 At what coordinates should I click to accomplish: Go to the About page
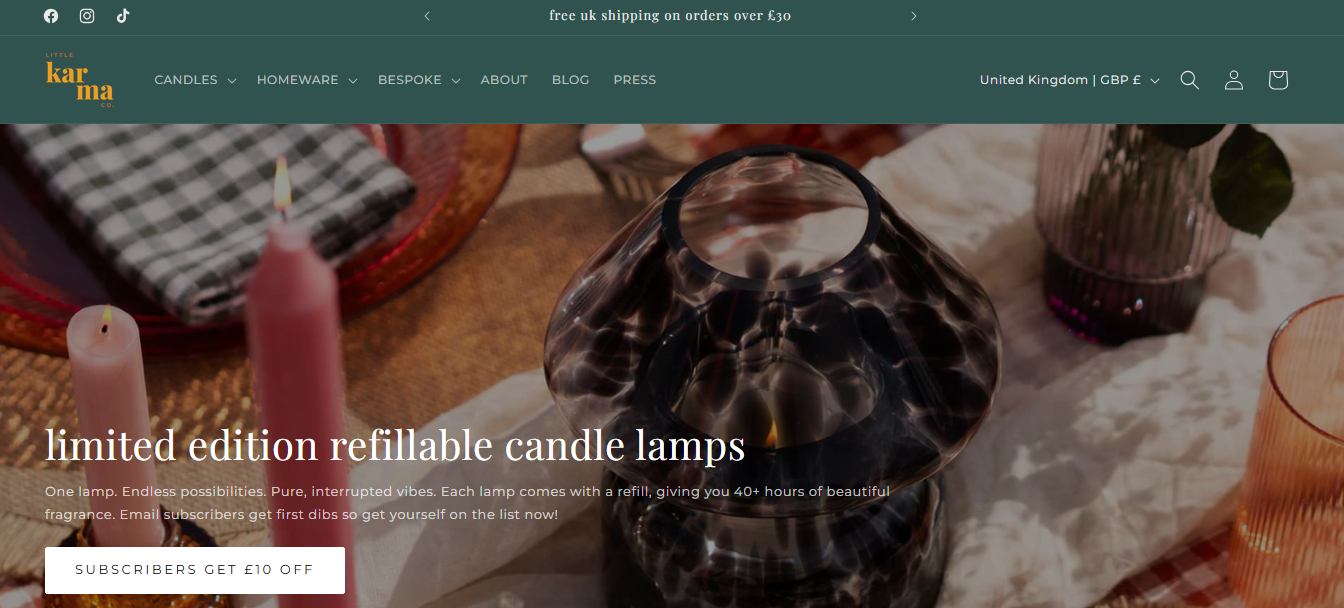(x=504, y=80)
